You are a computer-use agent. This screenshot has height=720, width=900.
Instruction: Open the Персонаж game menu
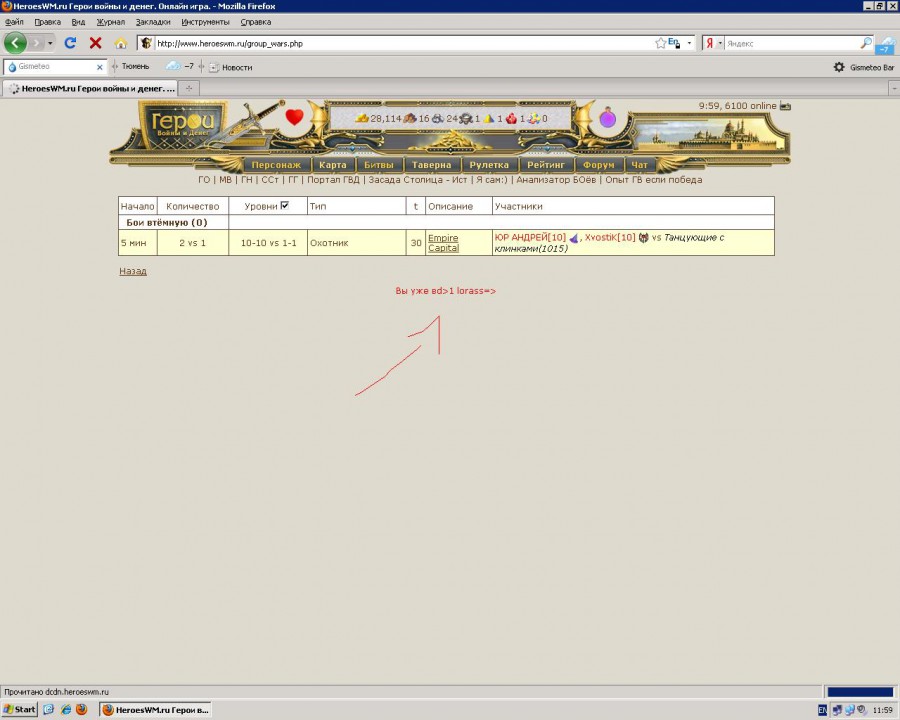click(x=276, y=165)
